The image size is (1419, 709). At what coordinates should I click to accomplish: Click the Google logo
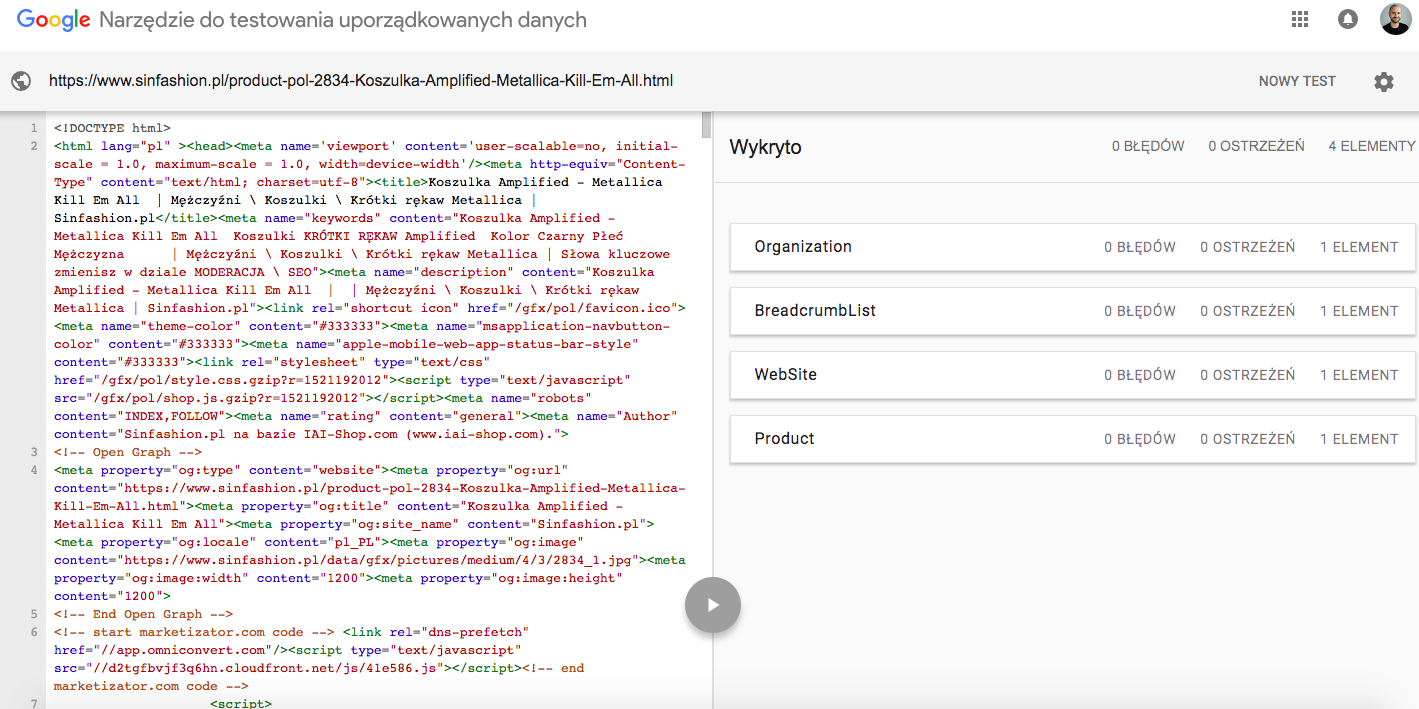[54, 20]
